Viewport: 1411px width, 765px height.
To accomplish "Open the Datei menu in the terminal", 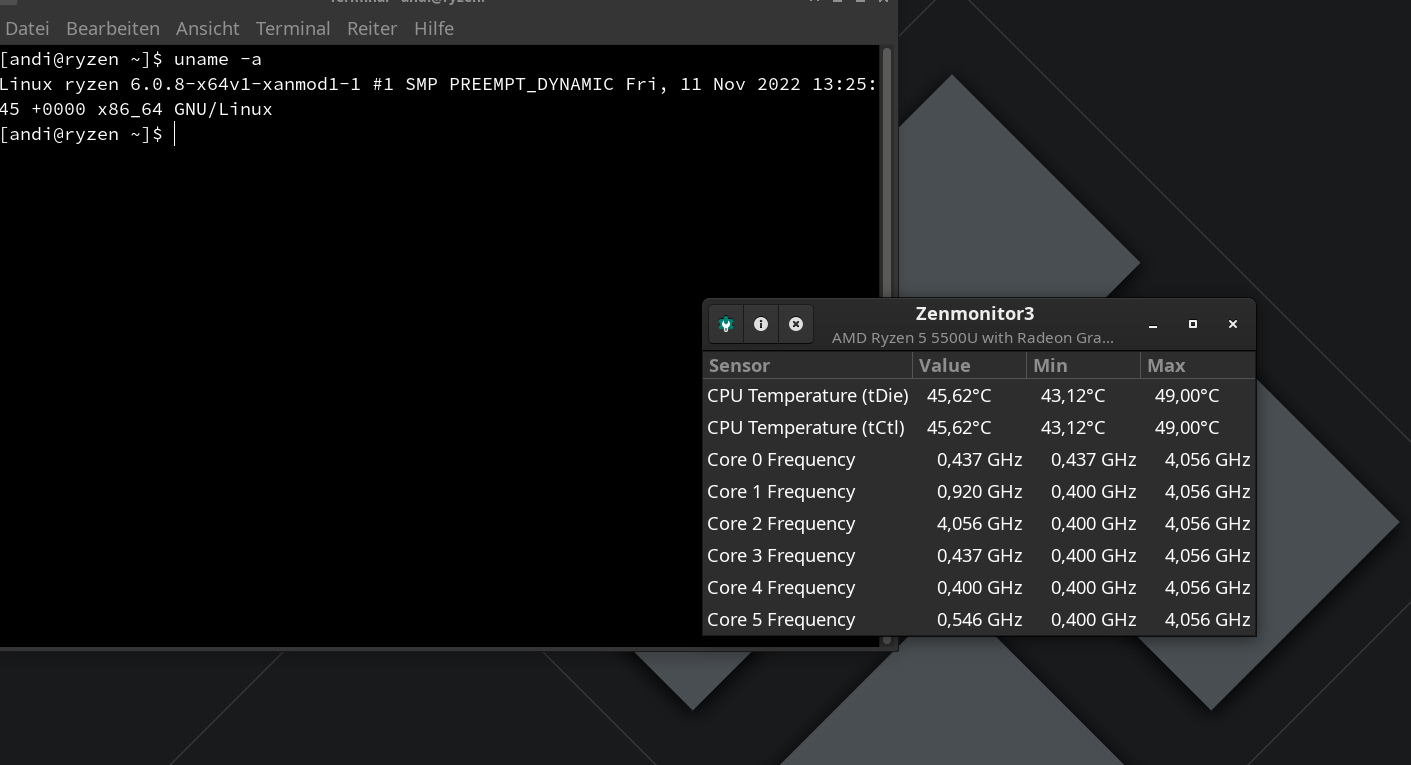I will point(27,28).
